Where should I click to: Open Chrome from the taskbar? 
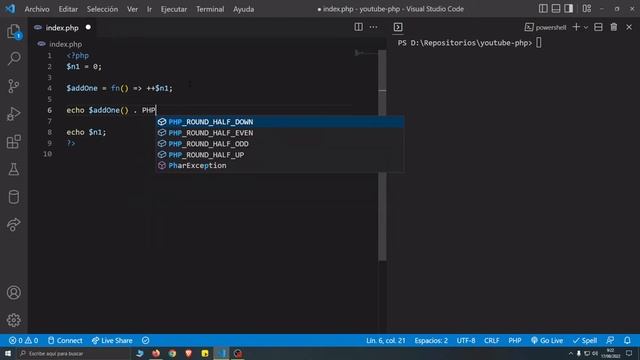pyautogui.click(x=172, y=353)
